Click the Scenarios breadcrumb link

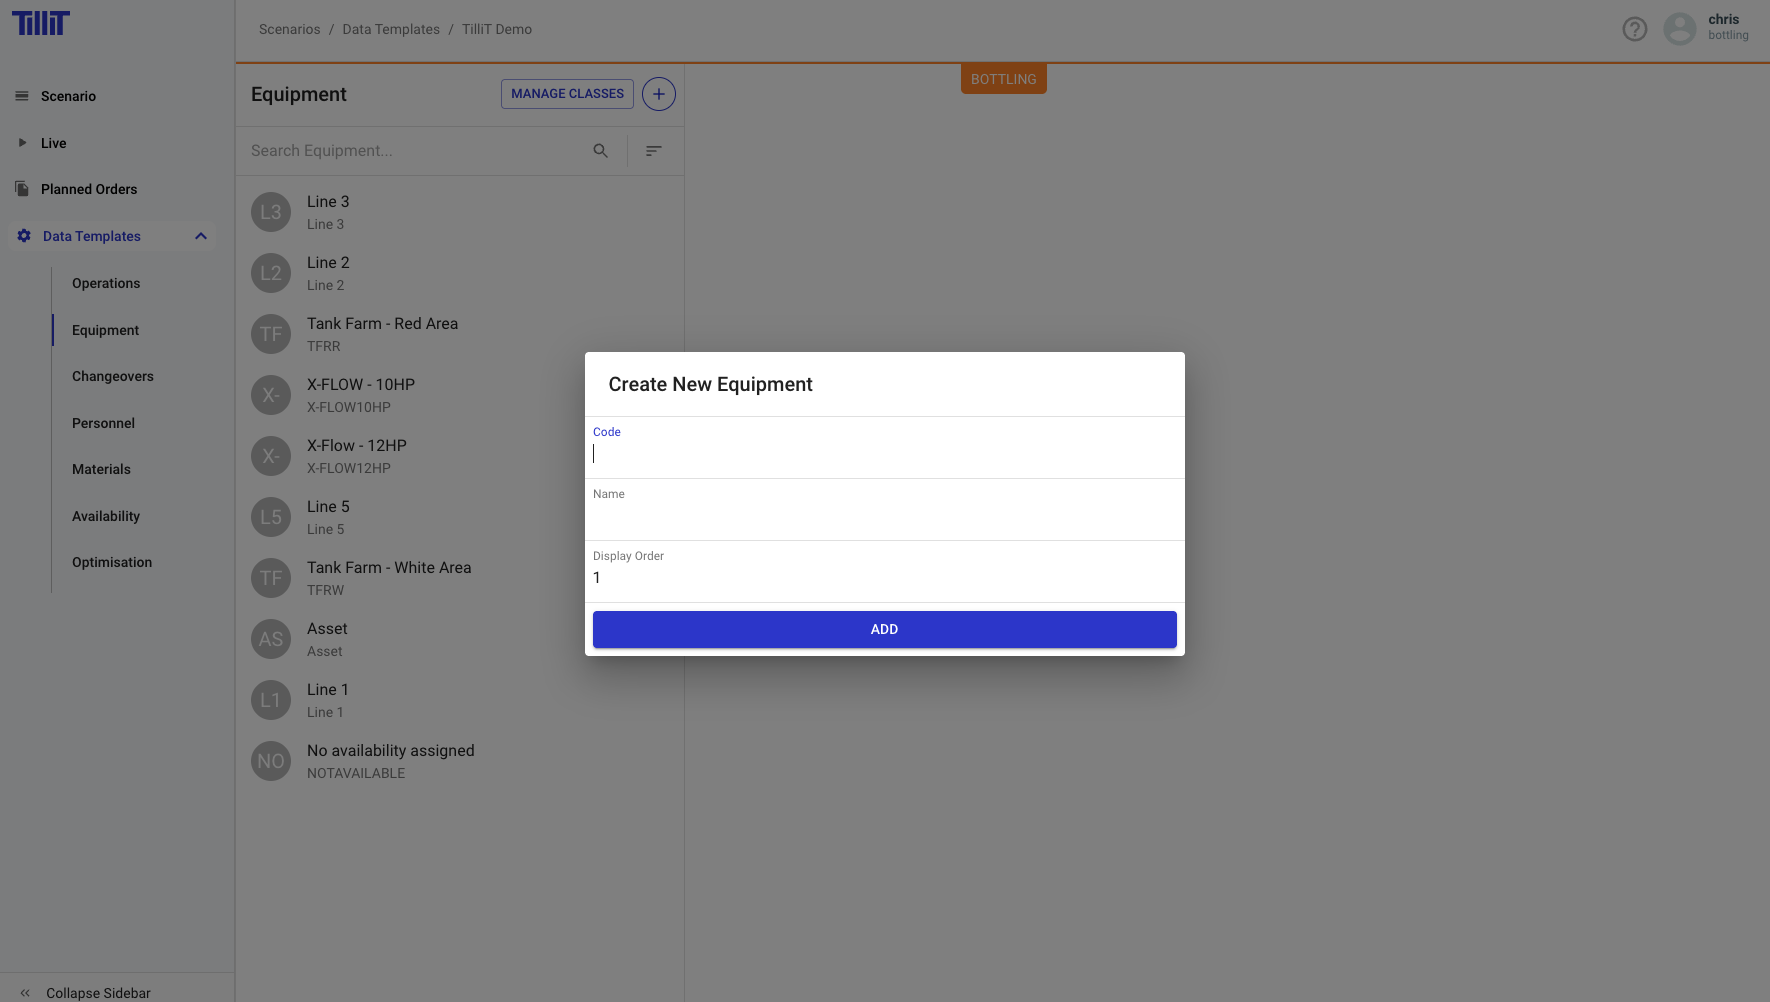[289, 29]
